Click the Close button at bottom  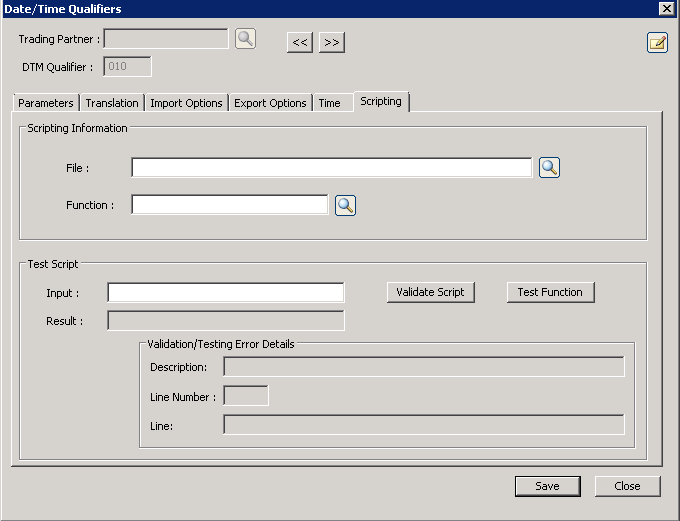tap(627, 486)
